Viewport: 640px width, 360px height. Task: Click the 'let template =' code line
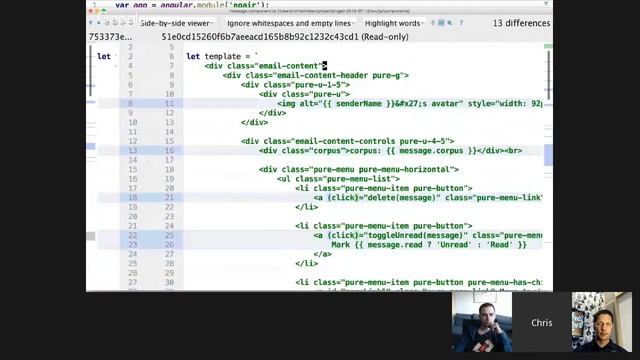222,56
